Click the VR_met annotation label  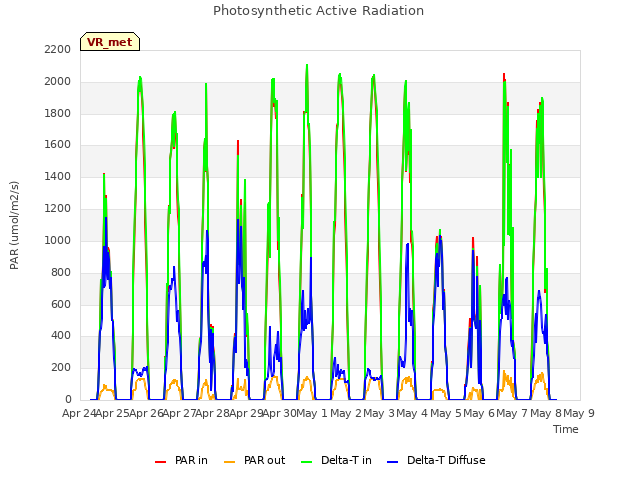tap(110, 42)
